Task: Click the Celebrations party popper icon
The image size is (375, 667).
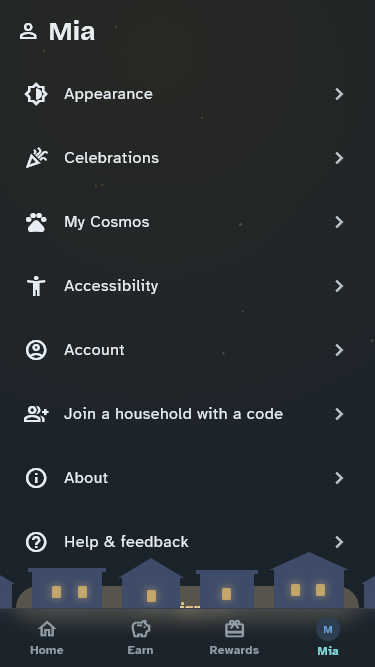Action: (36, 158)
